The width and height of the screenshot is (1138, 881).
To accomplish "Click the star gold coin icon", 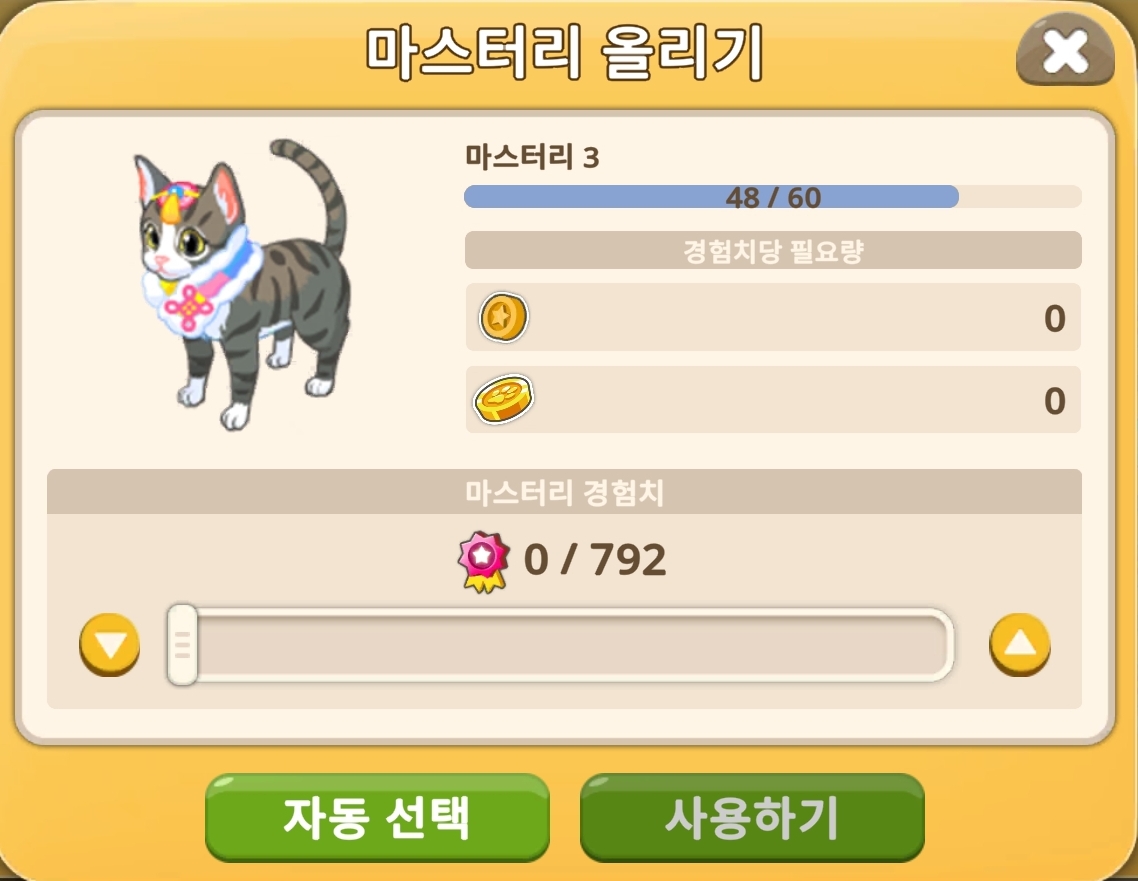I will [x=504, y=317].
